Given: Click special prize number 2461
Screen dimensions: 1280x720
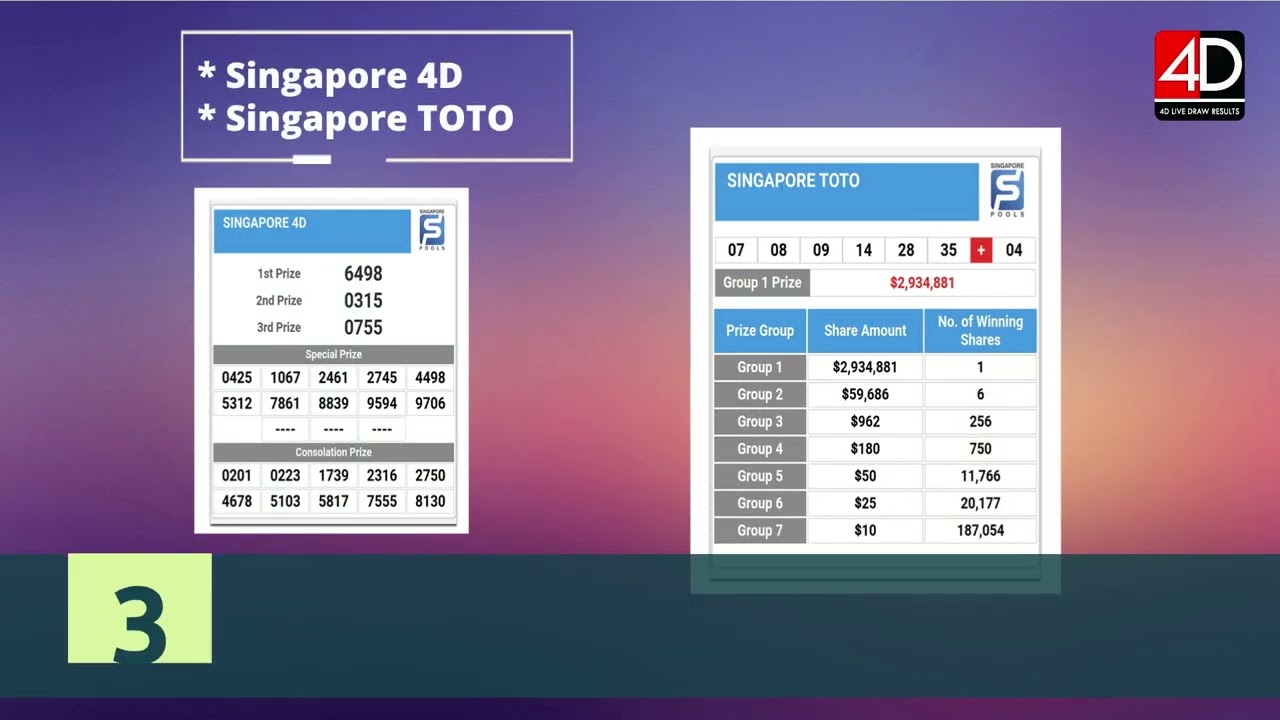Looking at the screenshot, I should (334, 378).
